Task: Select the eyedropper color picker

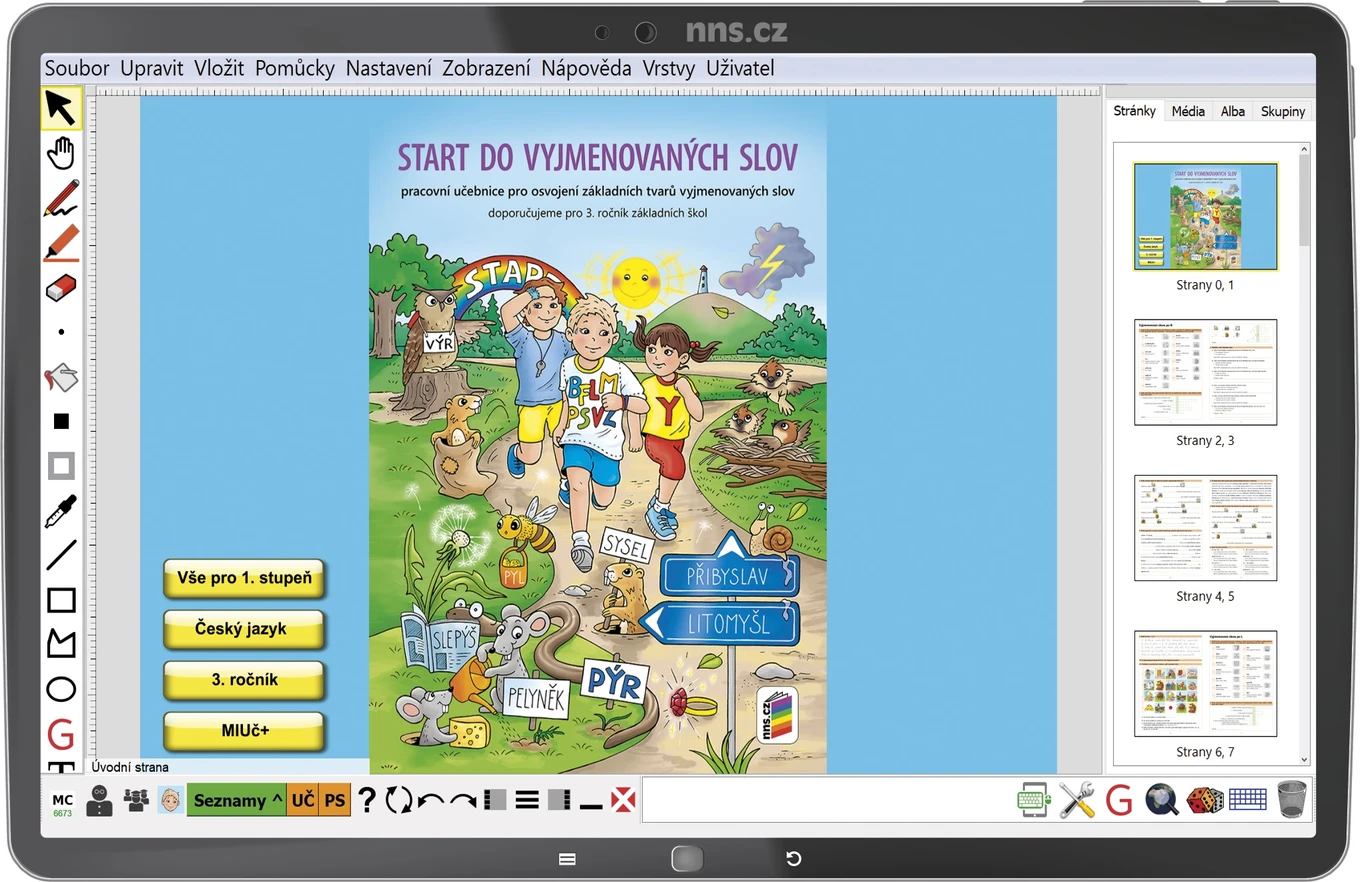Action: click(x=61, y=511)
